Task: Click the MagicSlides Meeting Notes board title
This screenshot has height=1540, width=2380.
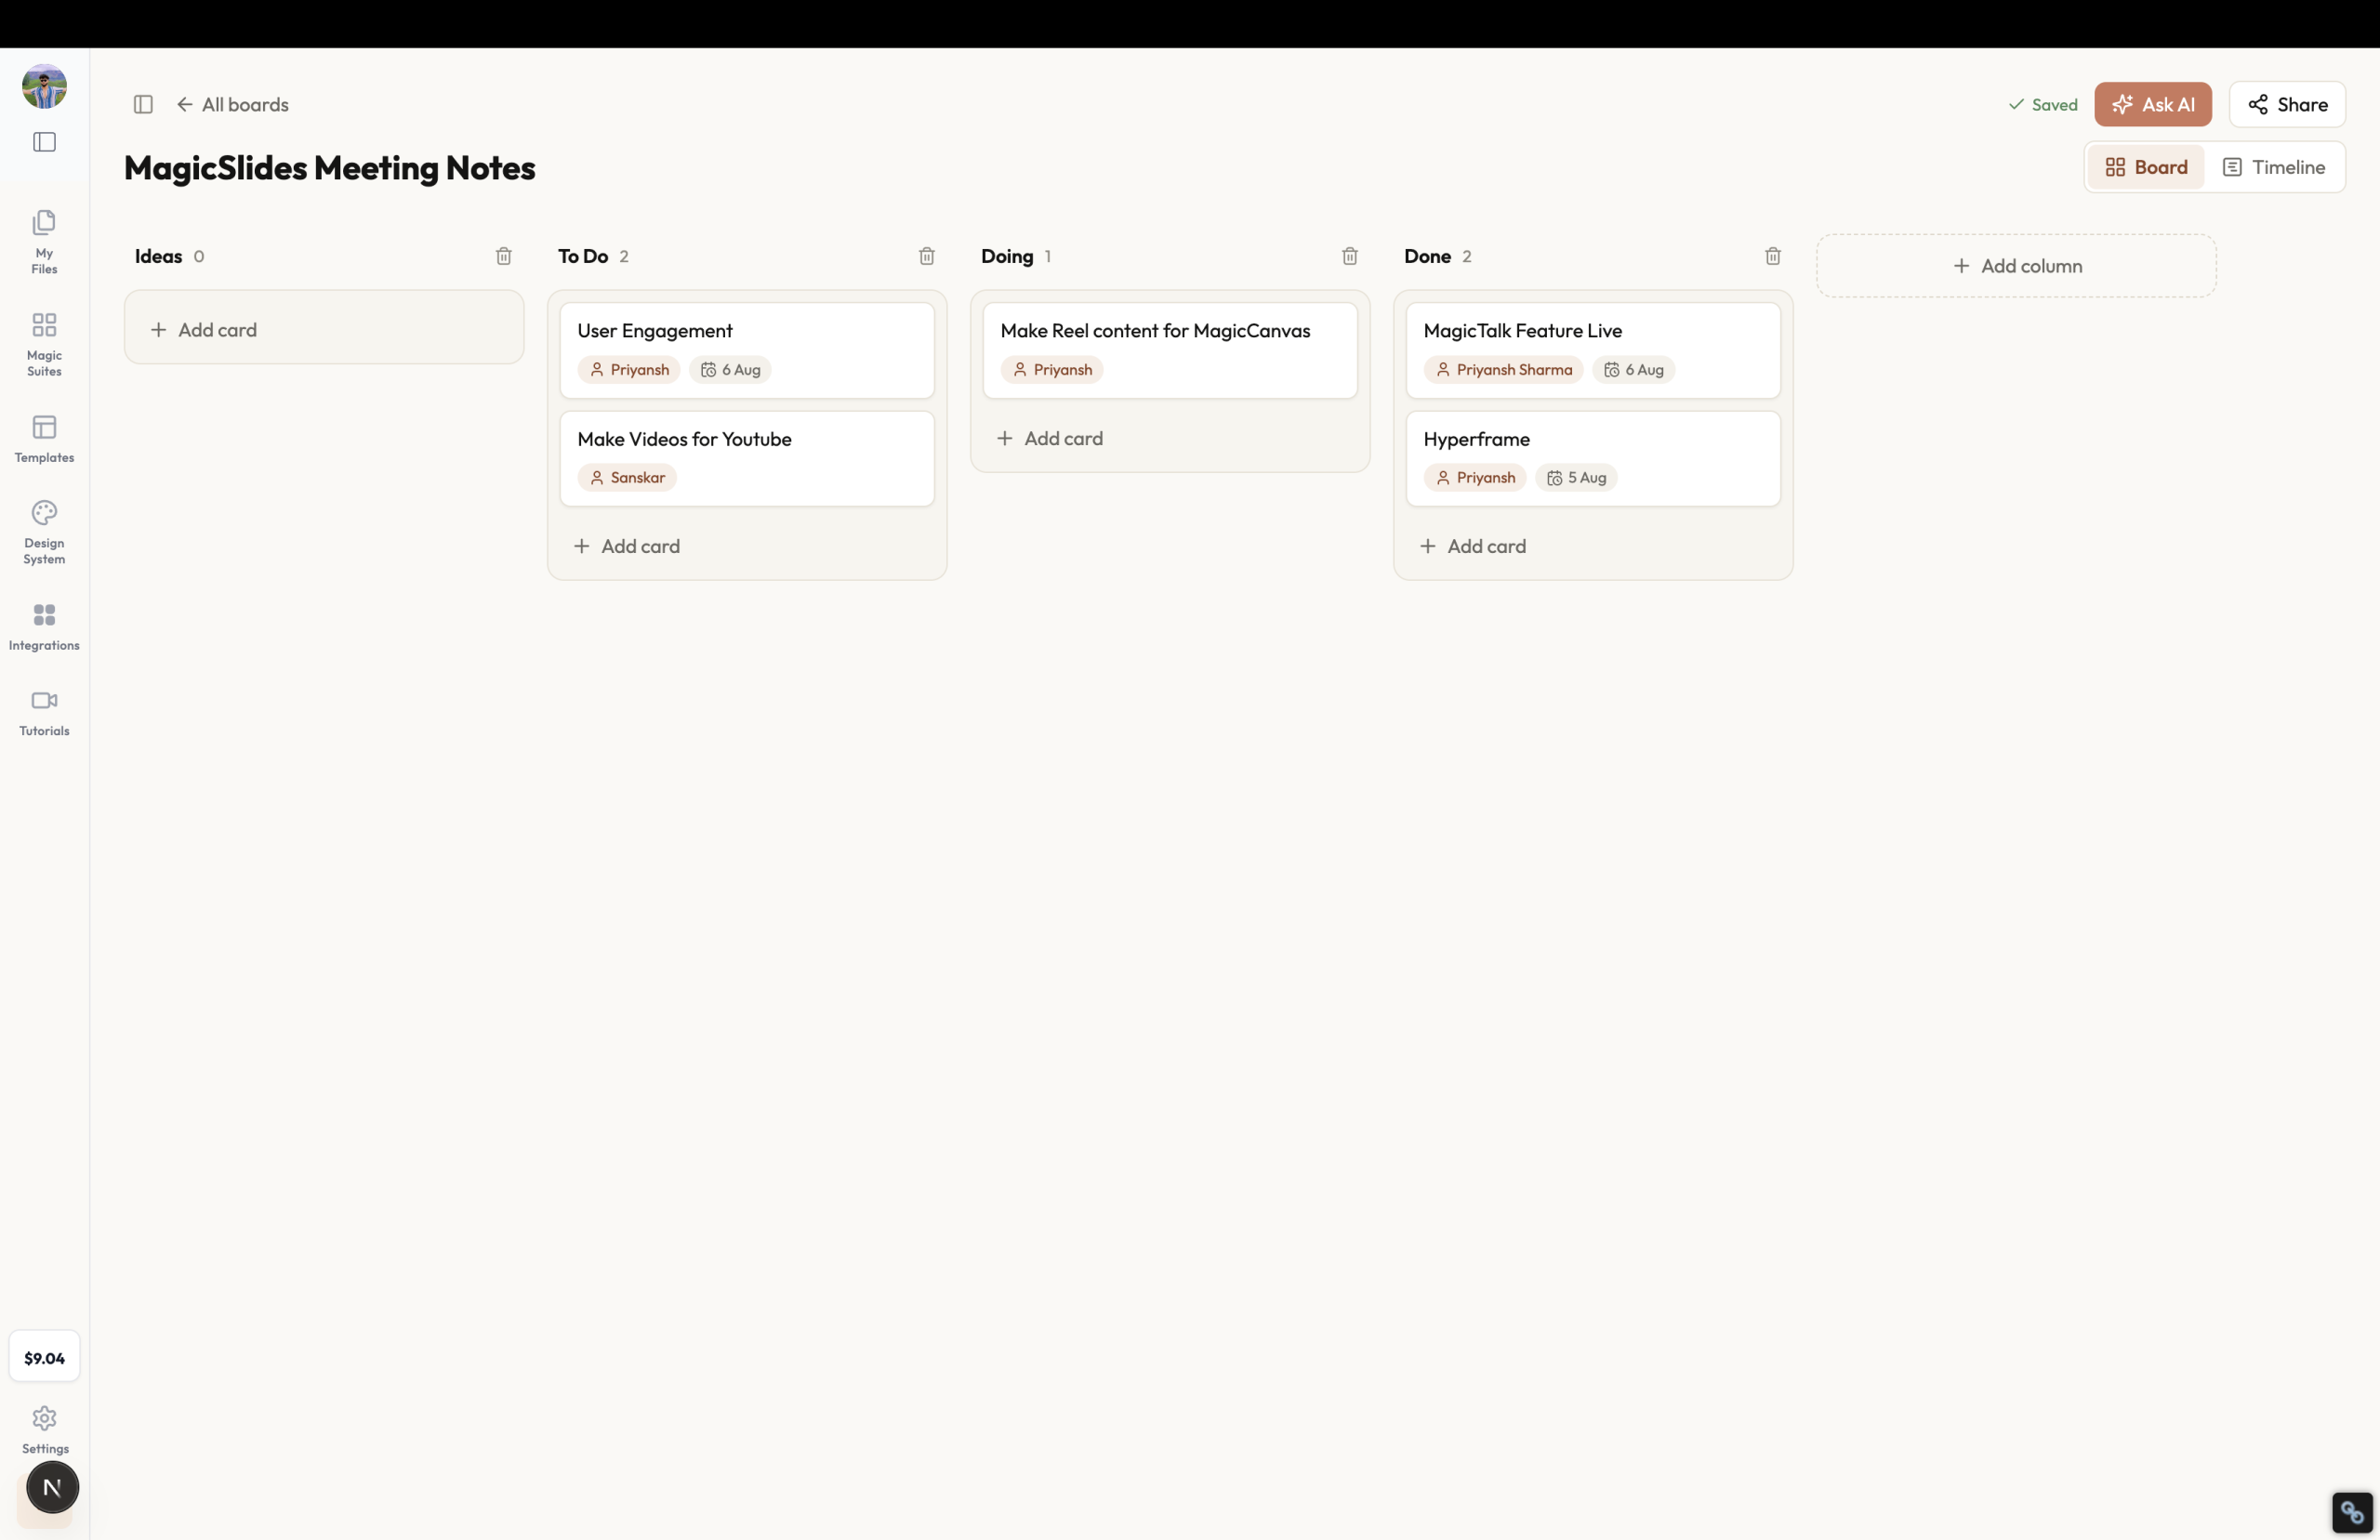Action: (x=330, y=168)
